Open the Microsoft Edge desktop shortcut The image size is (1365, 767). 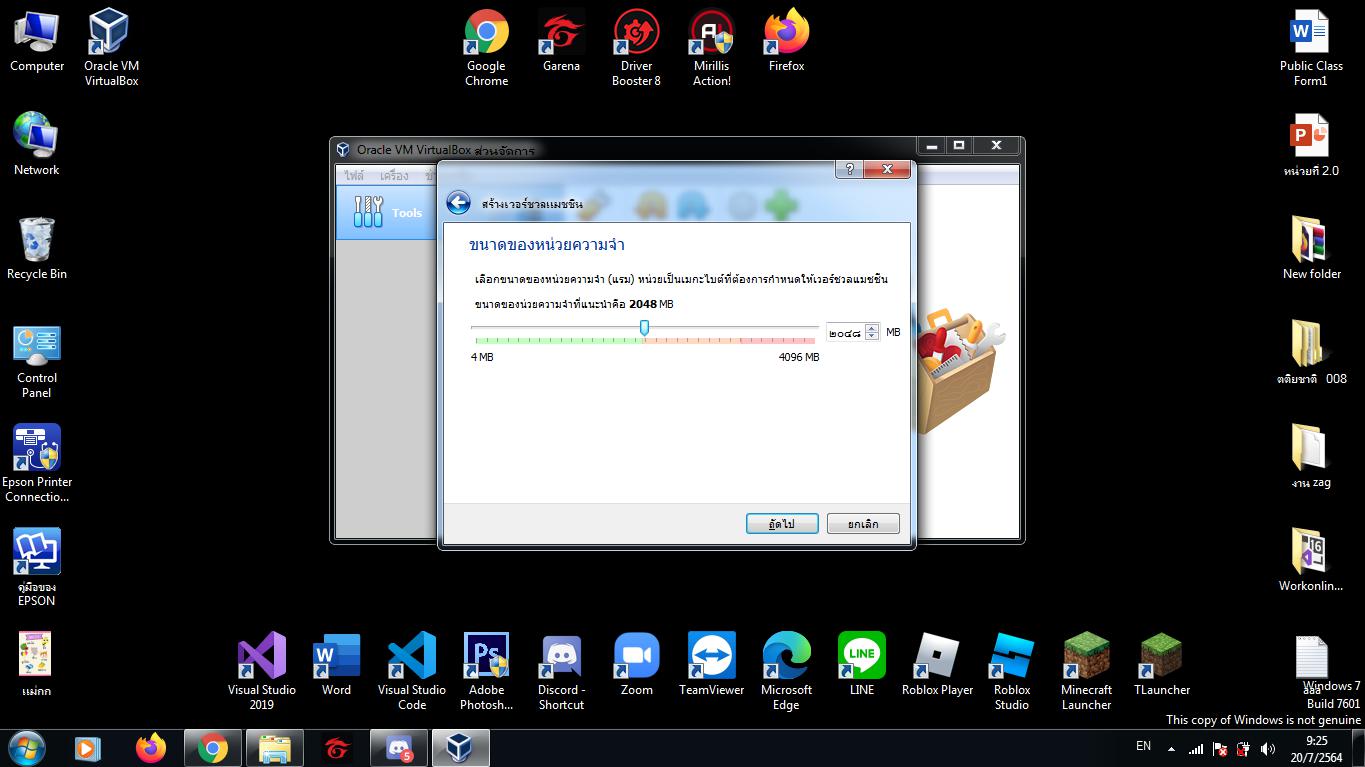(786, 672)
